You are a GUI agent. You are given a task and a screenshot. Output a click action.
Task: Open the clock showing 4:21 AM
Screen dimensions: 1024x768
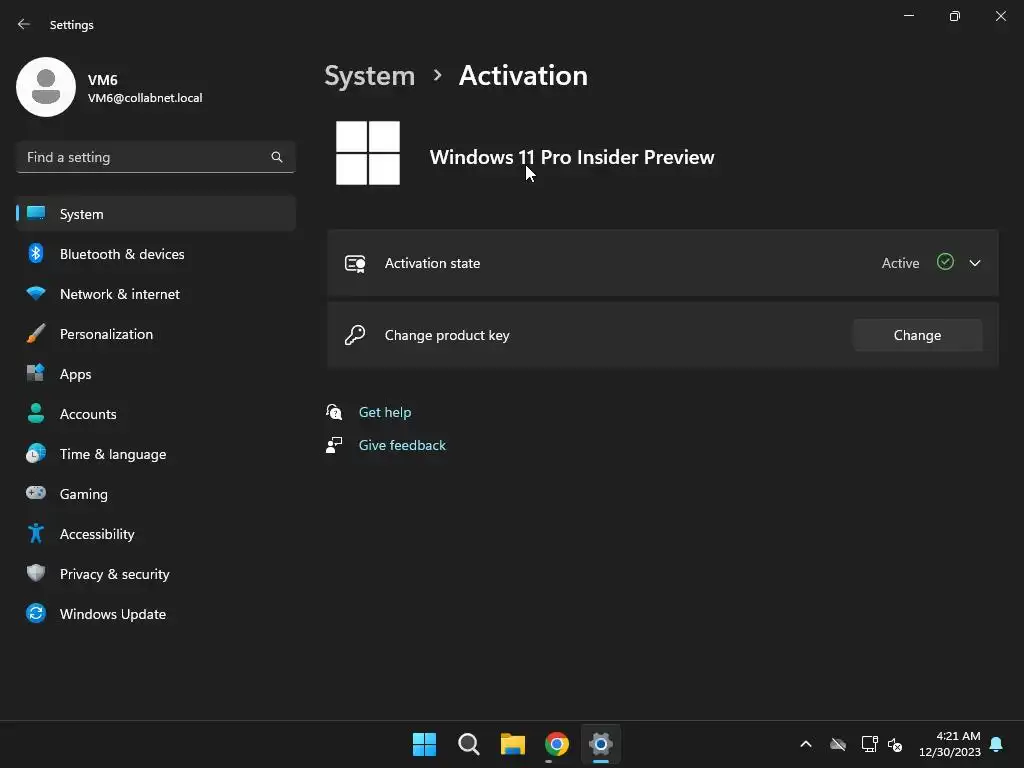tap(950, 744)
